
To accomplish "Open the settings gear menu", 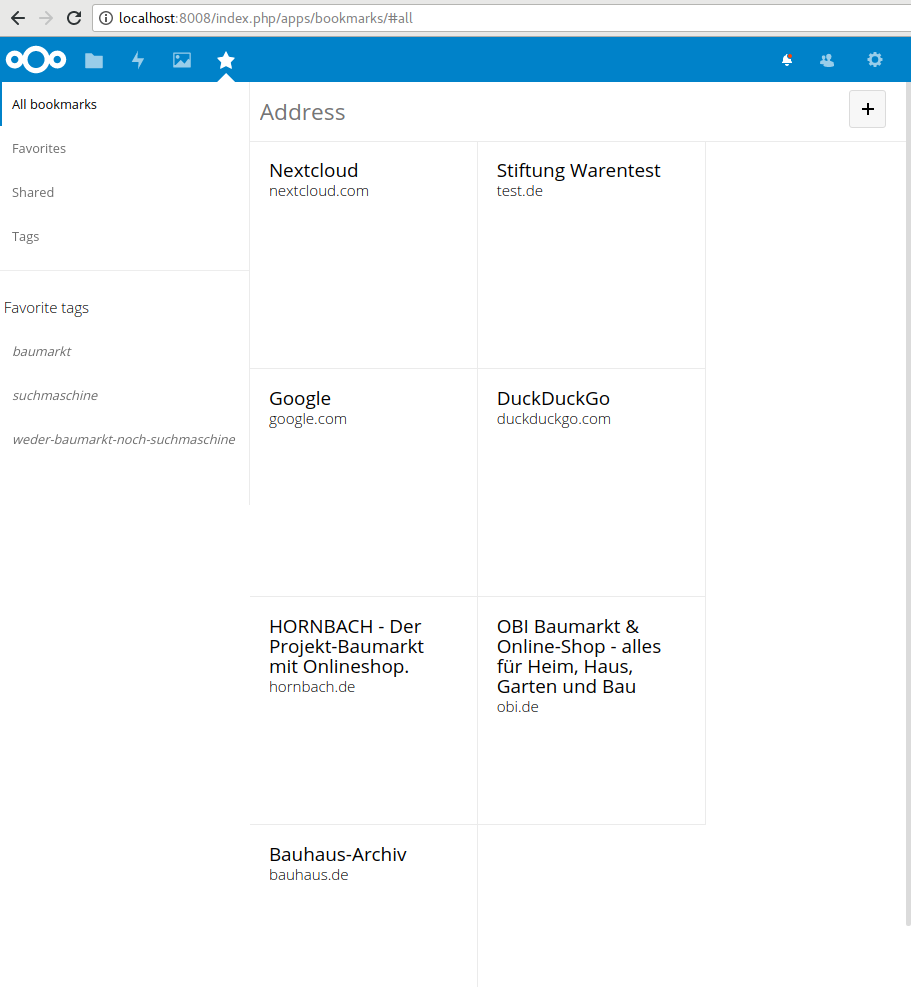I will pos(874,60).
